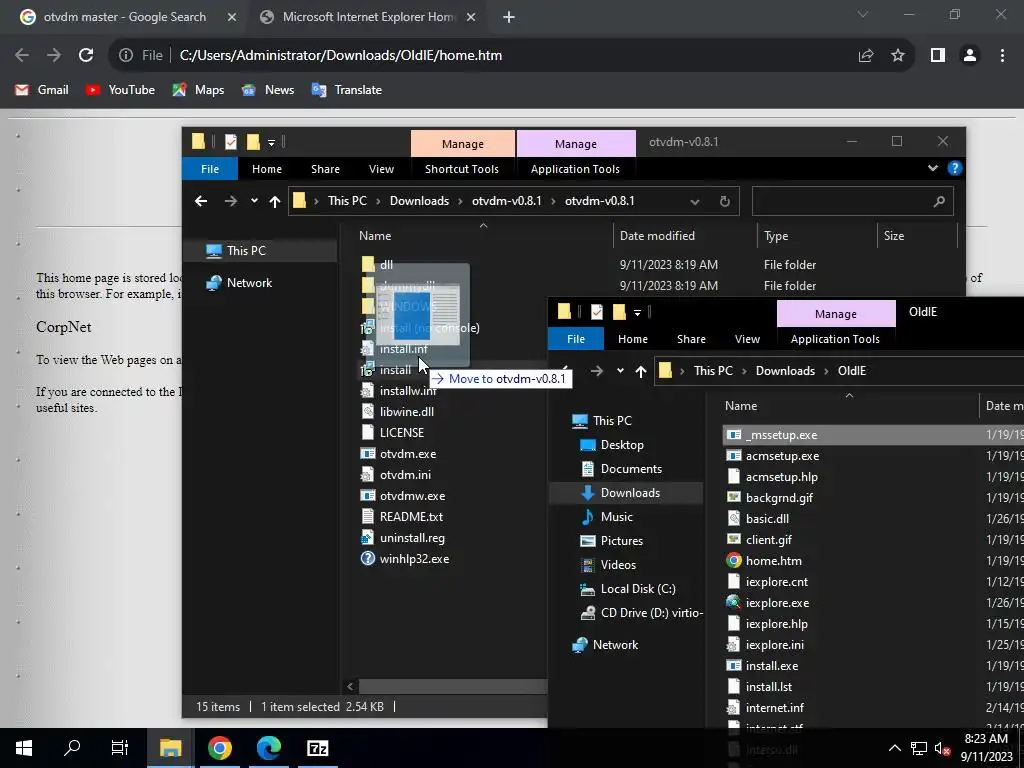The height and width of the screenshot is (768, 1024).
Task: Select winhlp32.exe file
Action: tap(414, 559)
